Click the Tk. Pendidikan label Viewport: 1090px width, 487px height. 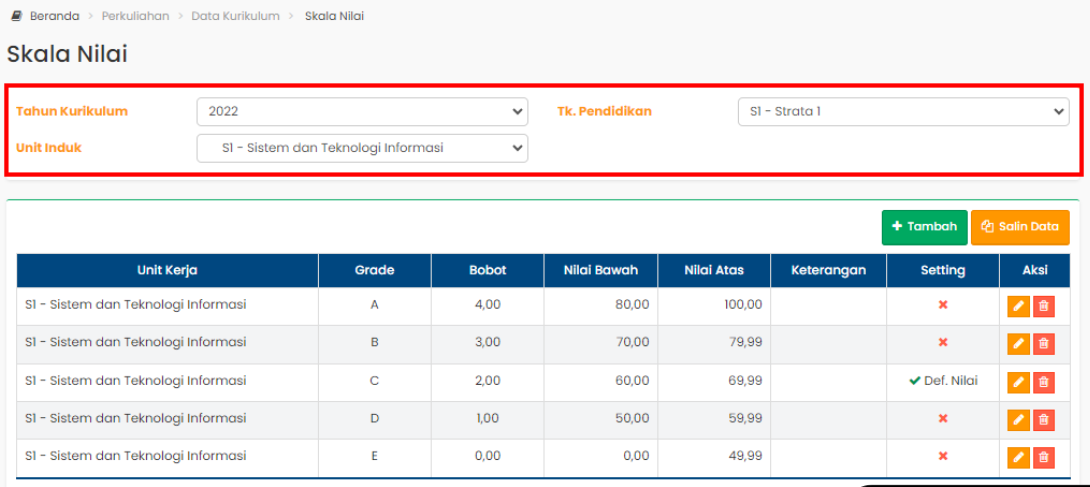pos(605,111)
